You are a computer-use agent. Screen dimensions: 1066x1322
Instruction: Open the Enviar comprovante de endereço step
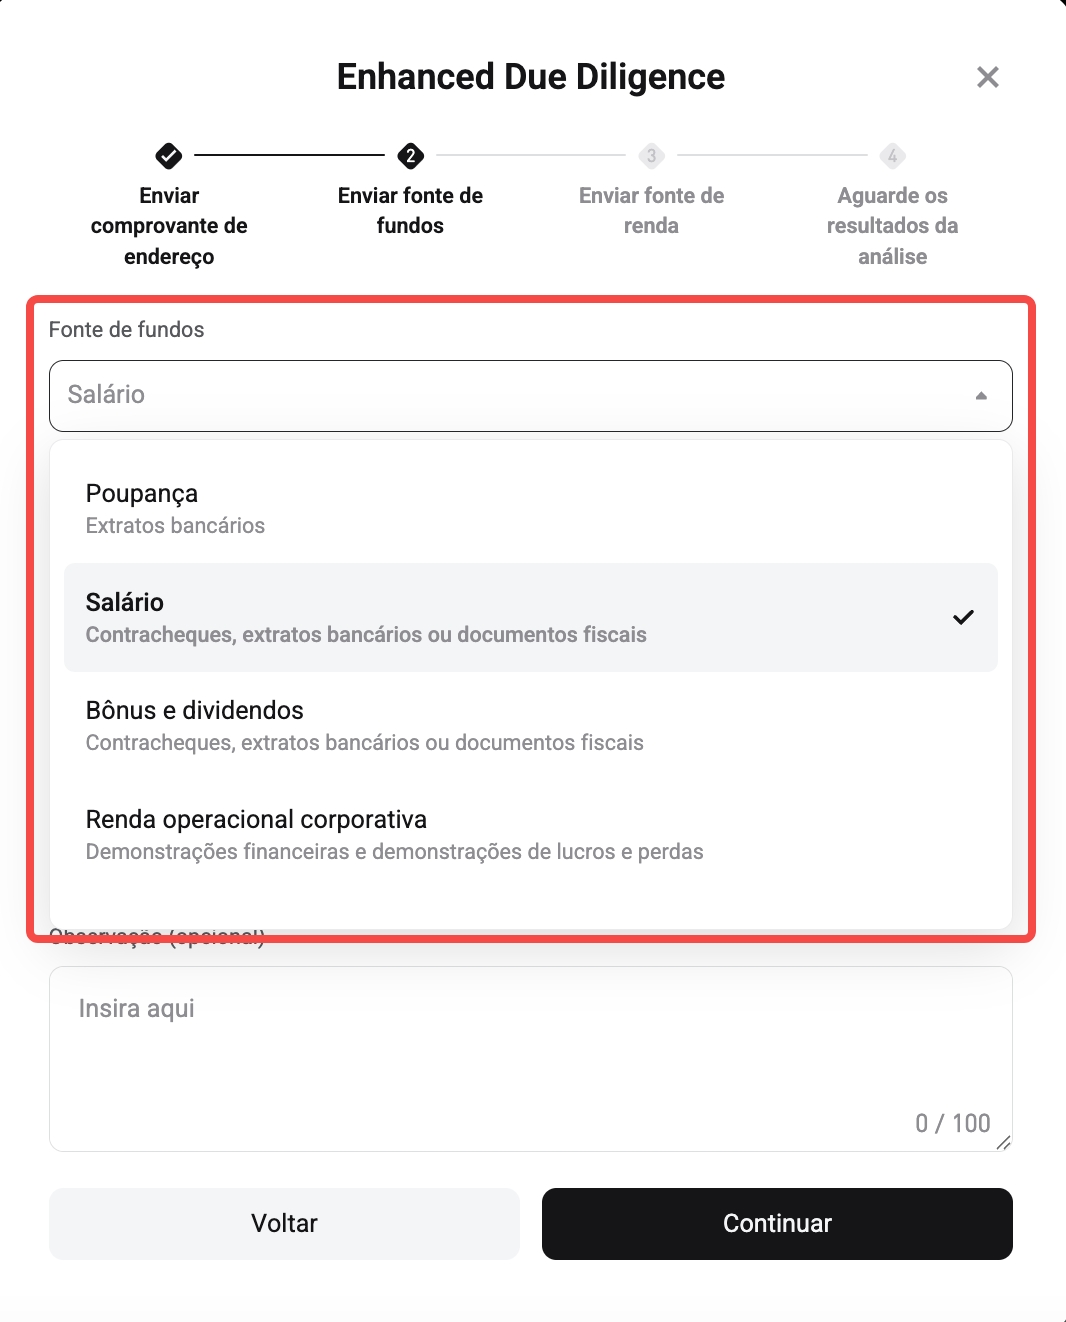pos(168,225)
